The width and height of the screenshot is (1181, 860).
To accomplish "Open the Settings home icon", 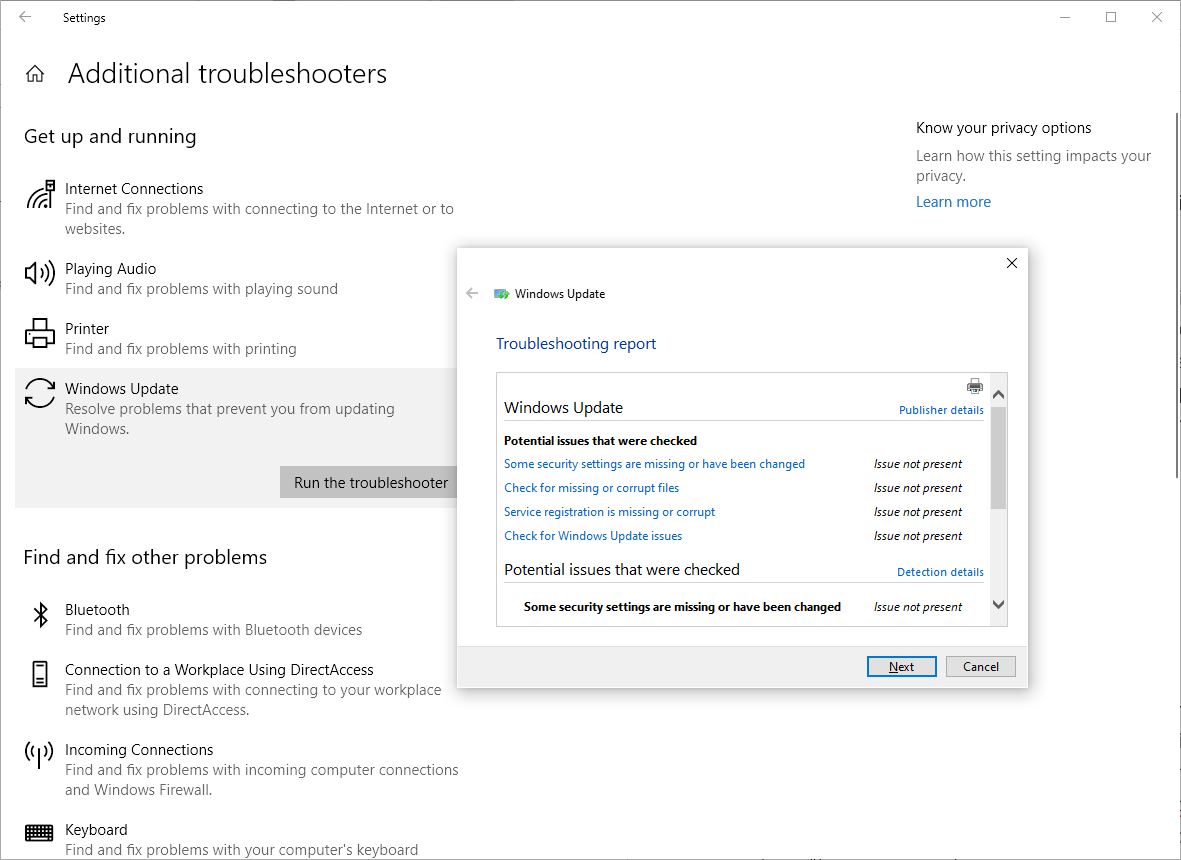I will click(x=35, y=74).
